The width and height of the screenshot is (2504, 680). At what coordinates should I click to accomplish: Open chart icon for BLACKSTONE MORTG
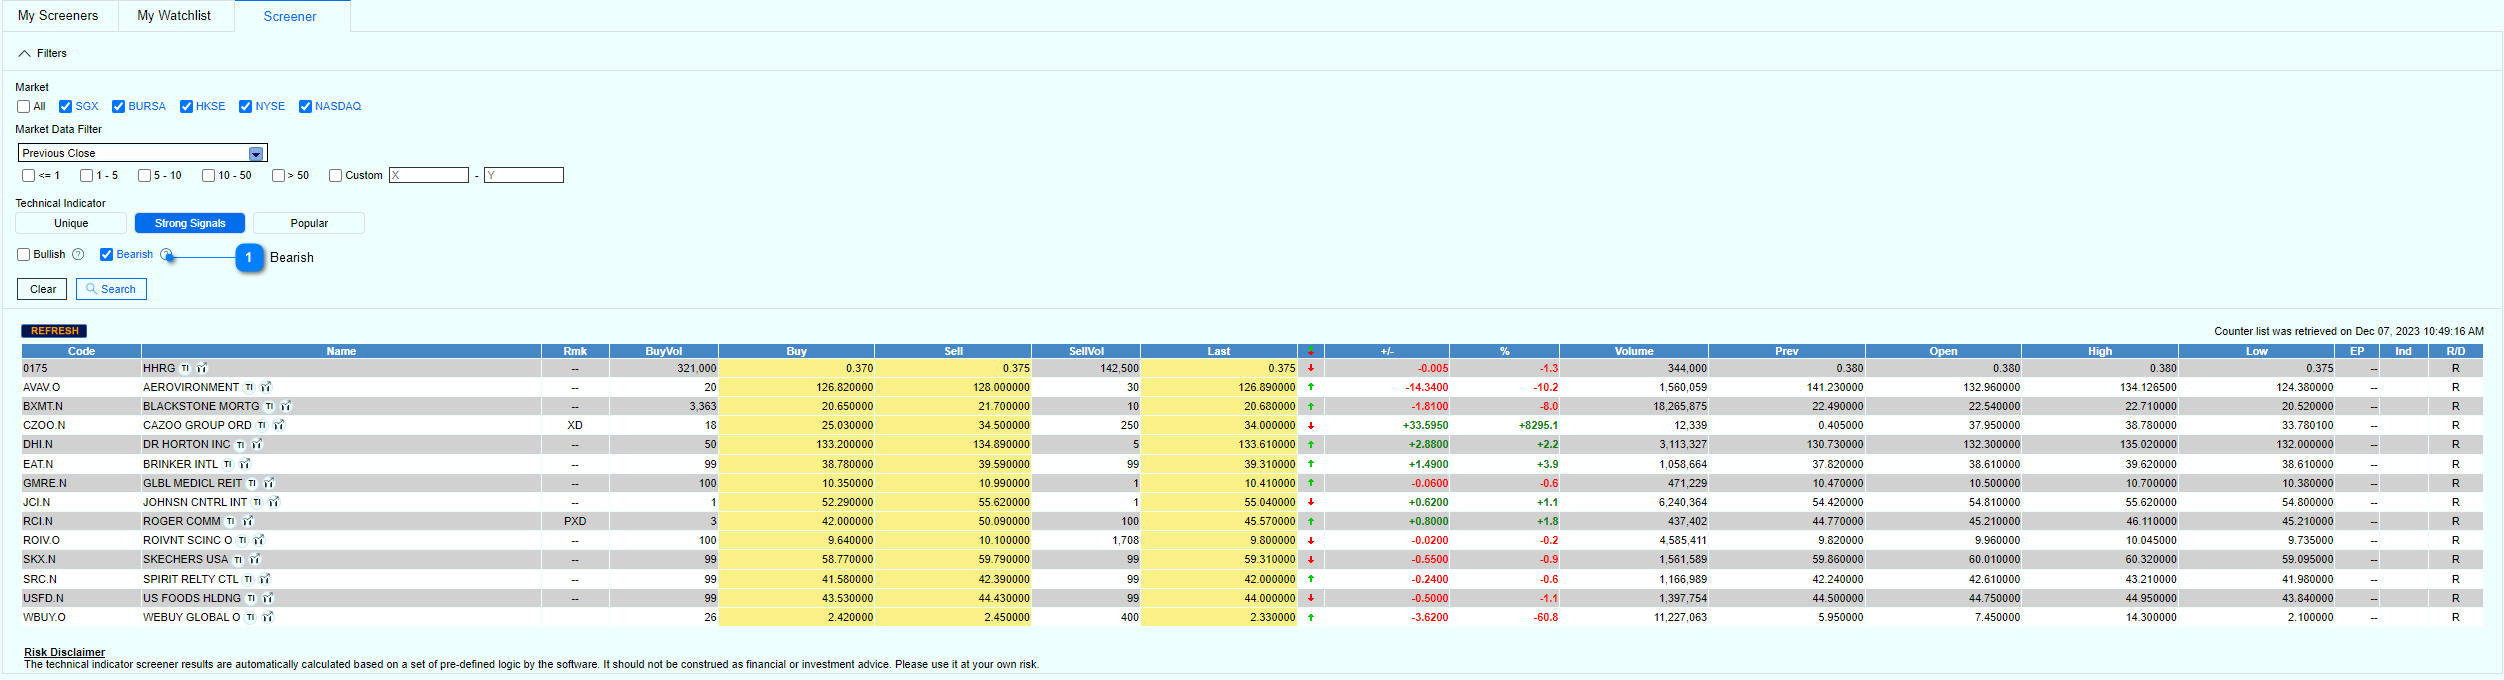(x=286, y=406)
